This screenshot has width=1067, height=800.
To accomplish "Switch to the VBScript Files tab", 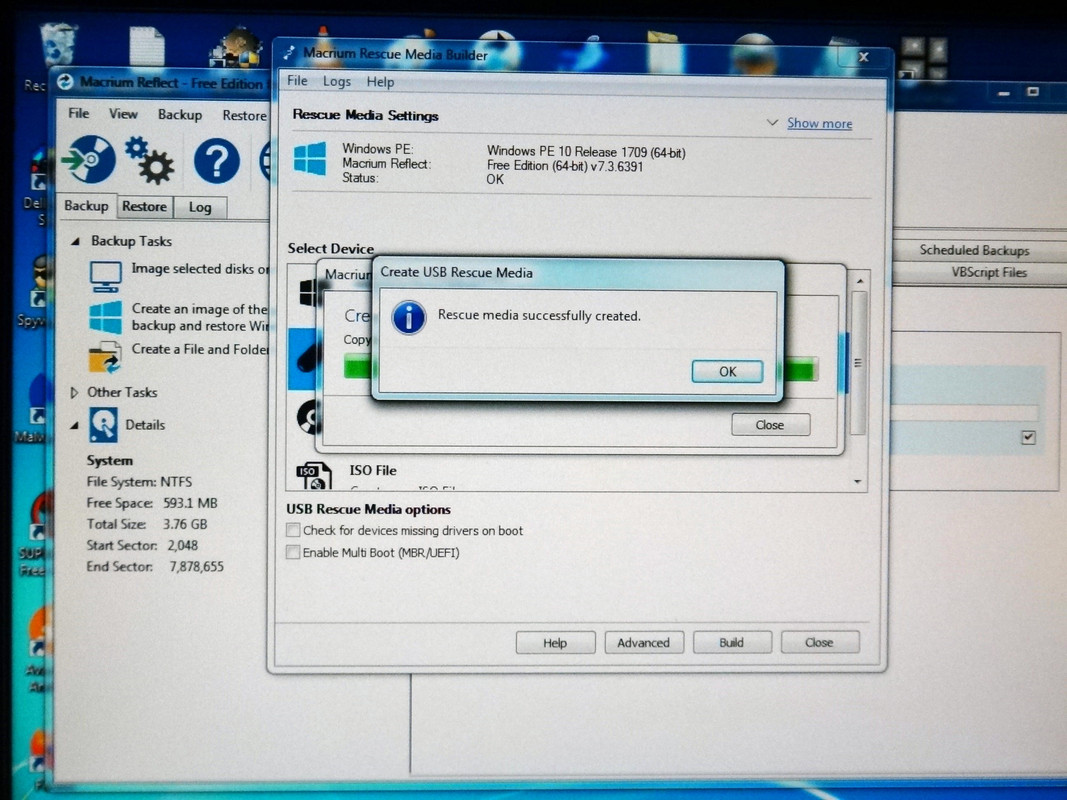I will click(989, 272).
